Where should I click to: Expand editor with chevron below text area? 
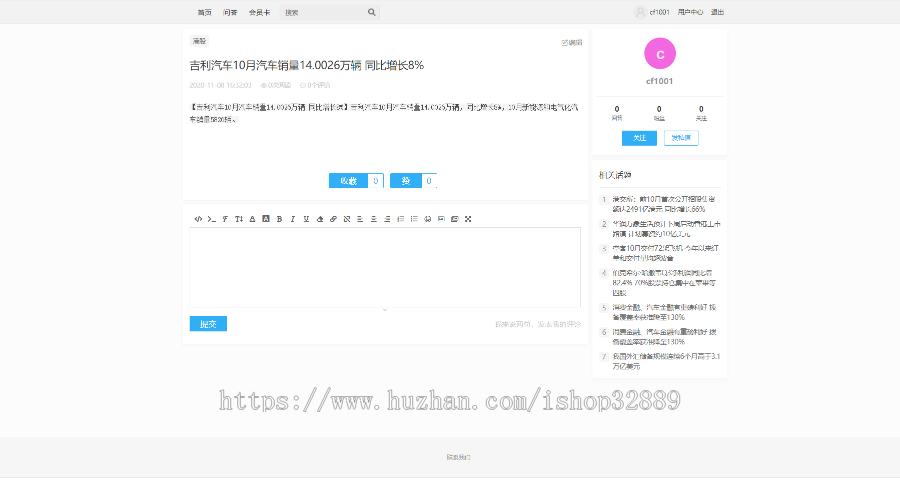(x=385, y=310)
